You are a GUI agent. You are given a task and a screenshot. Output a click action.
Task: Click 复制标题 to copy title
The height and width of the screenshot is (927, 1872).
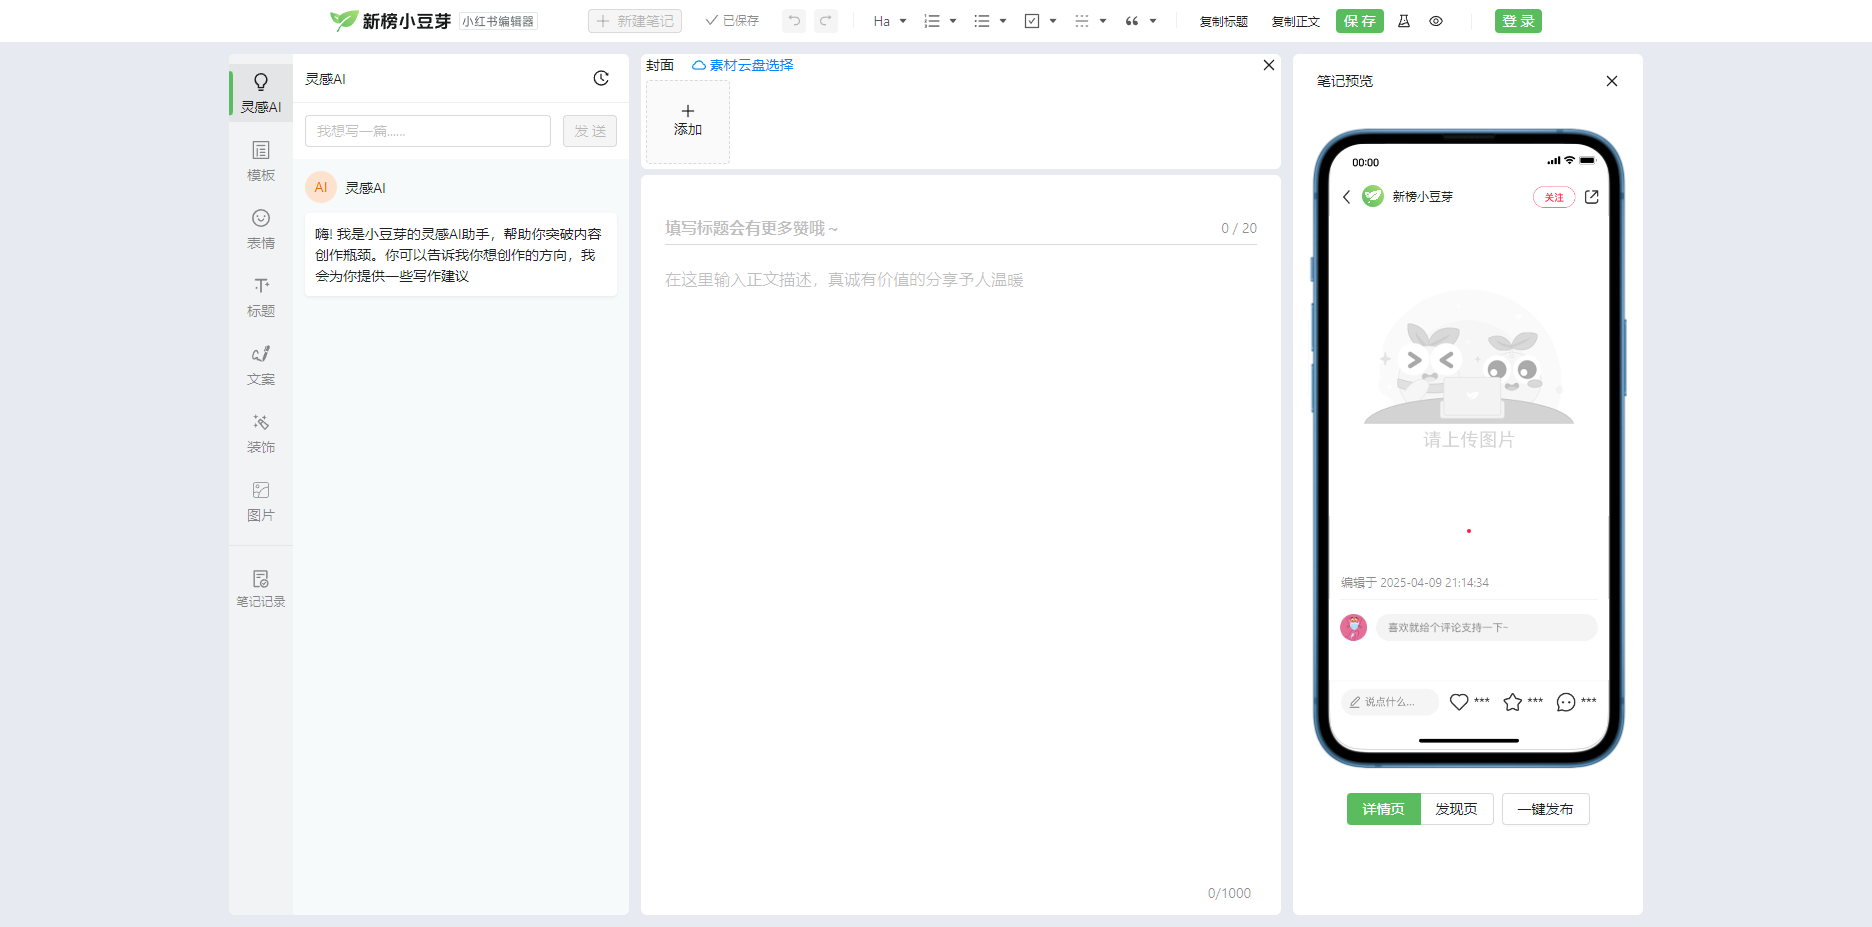(x=1224, y=21)
